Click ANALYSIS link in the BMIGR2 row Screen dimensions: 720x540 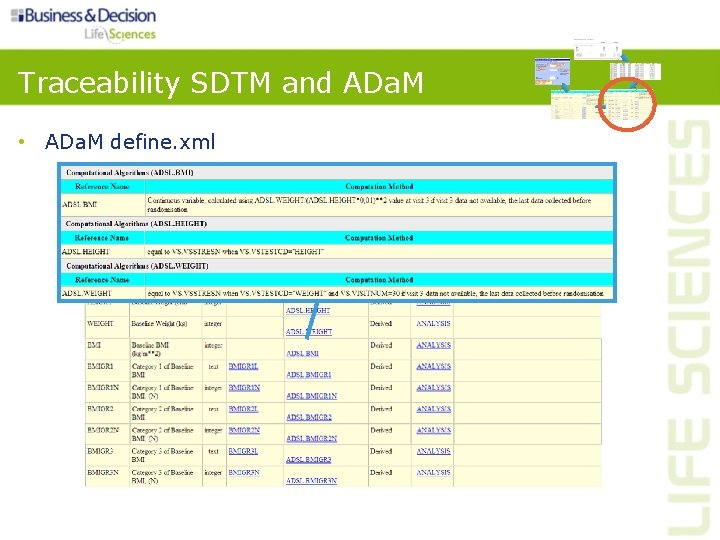(x=433, y=409)
